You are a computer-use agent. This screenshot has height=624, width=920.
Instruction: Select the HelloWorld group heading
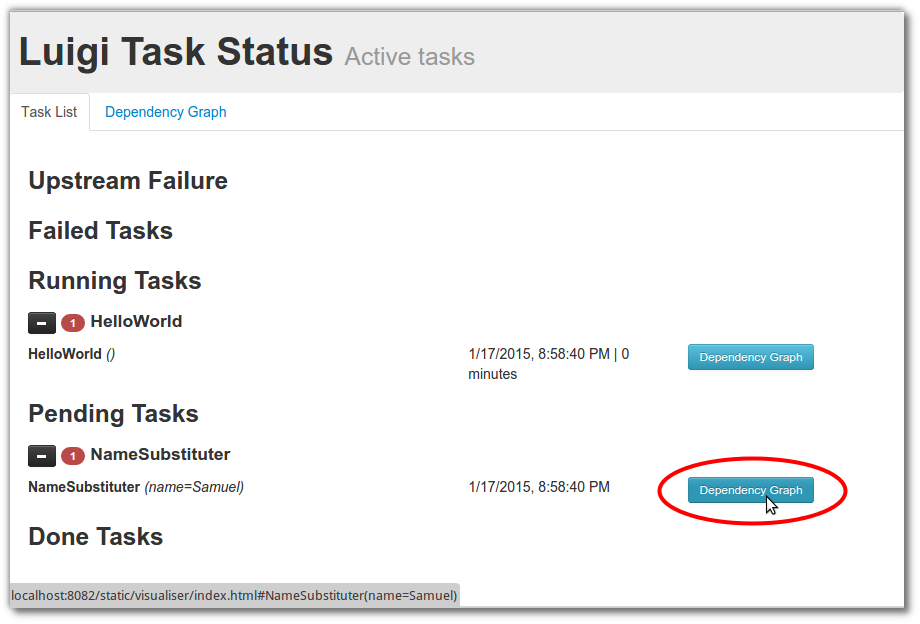pos(136,321)
